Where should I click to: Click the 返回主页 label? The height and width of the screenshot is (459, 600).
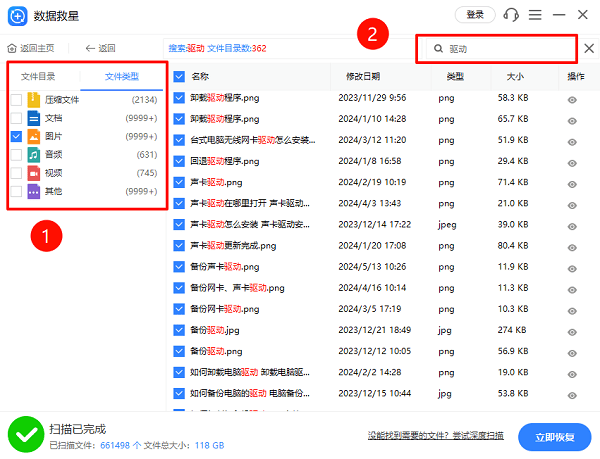(x=37, y=48)
